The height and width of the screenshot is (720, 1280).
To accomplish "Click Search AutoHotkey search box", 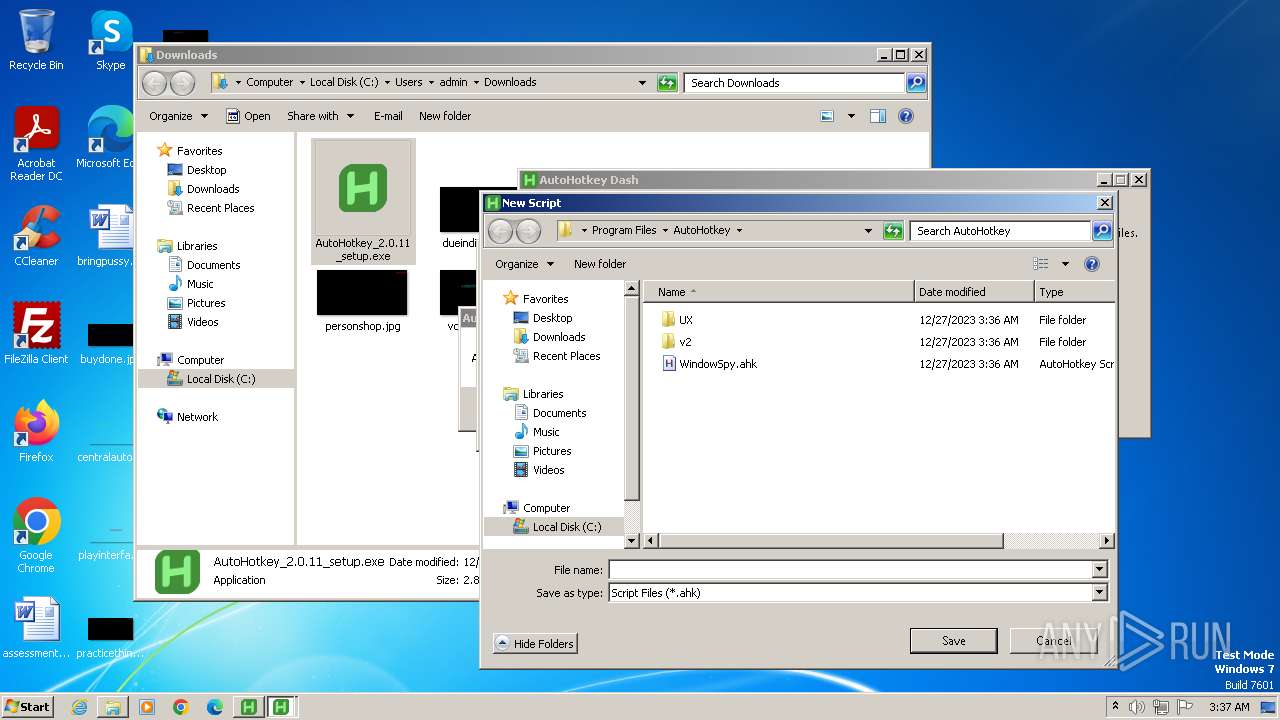I will (x=1000, y=231).
